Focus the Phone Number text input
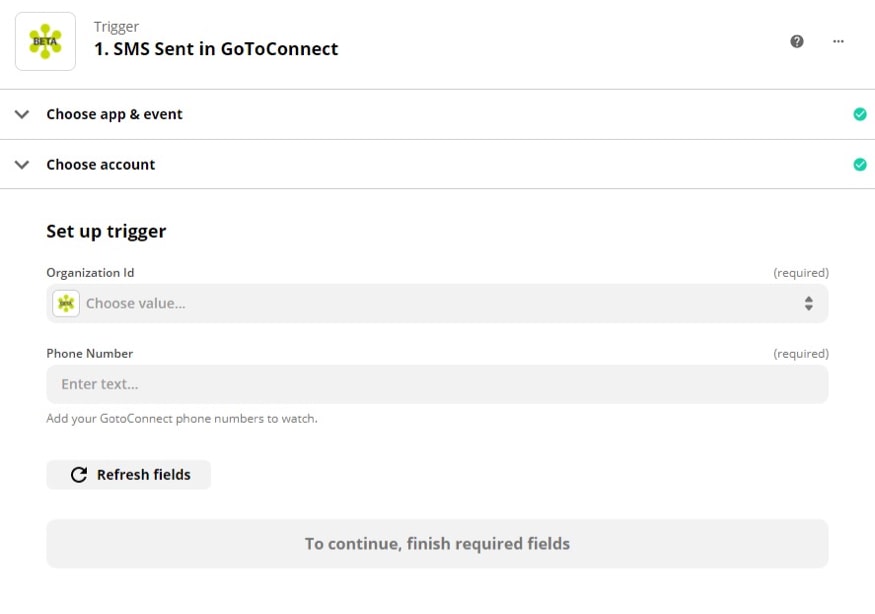875x614 pixels. point(437,384)
